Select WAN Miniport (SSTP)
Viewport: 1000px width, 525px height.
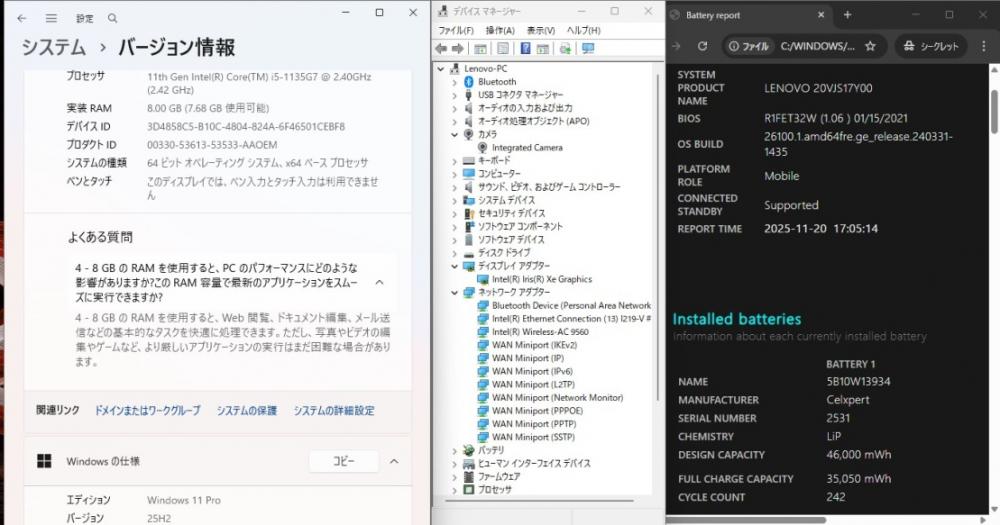(533, 437)
